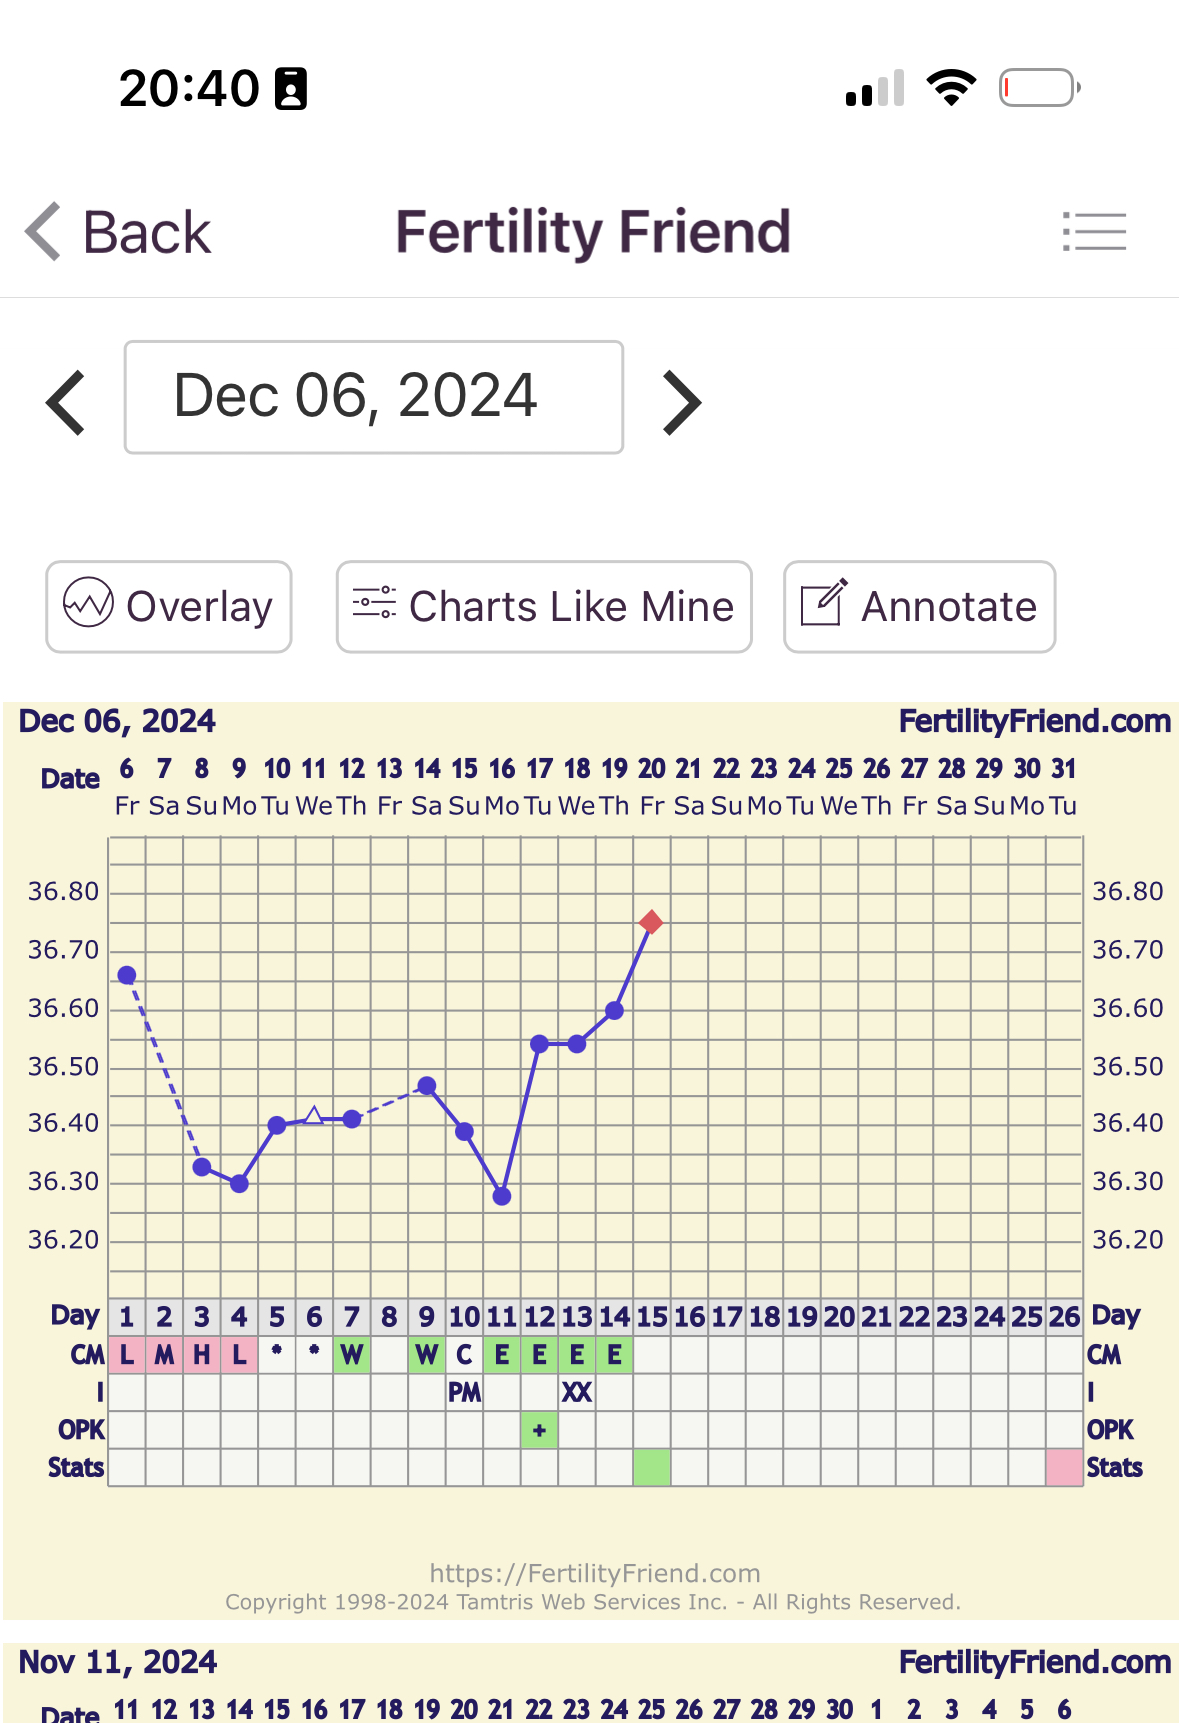
Task: Tap the battery indicator in status bar
Action: 1040,88
